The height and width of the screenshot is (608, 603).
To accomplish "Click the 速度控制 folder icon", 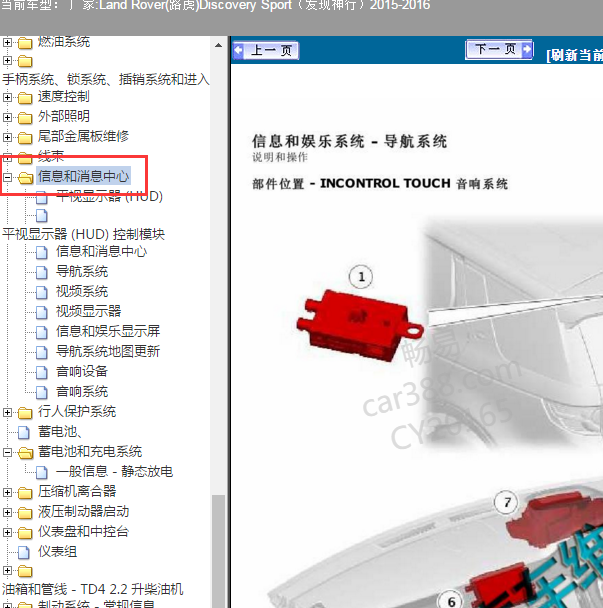I will tap(25, 98).
